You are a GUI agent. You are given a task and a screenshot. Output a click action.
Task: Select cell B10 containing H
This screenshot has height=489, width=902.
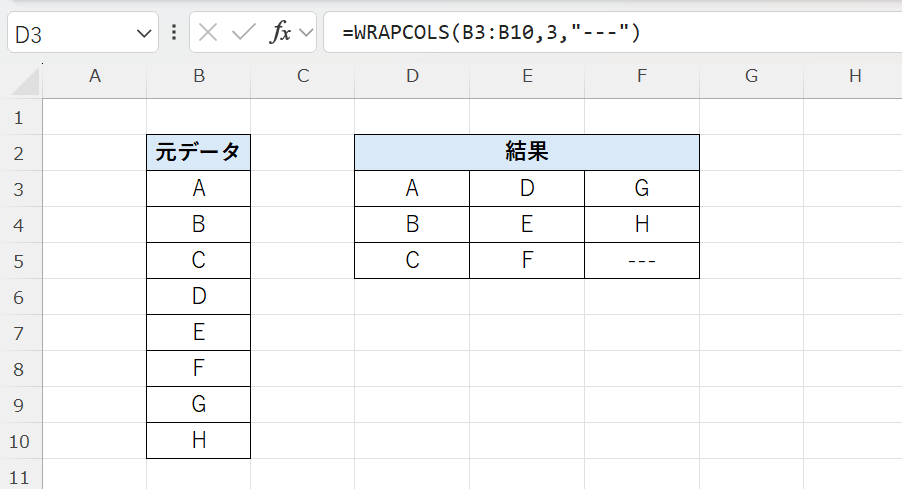(198, 441)
